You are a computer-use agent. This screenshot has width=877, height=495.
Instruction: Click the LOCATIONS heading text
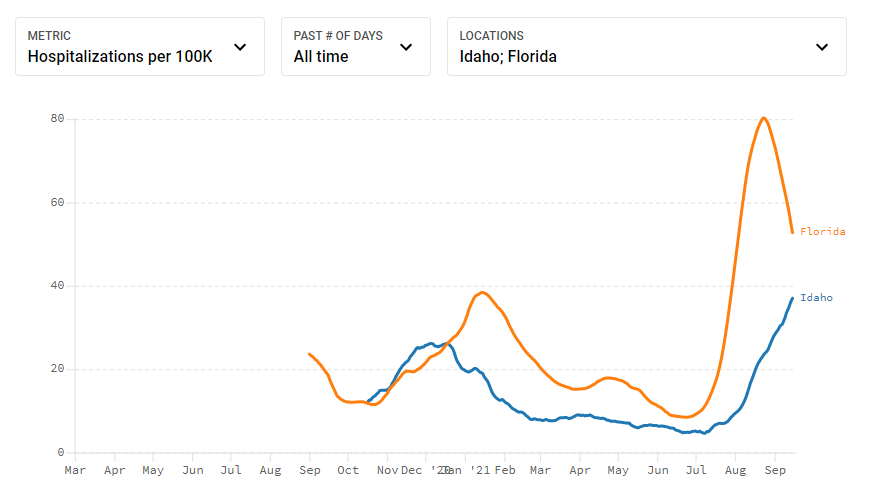[x=491, y=36]
